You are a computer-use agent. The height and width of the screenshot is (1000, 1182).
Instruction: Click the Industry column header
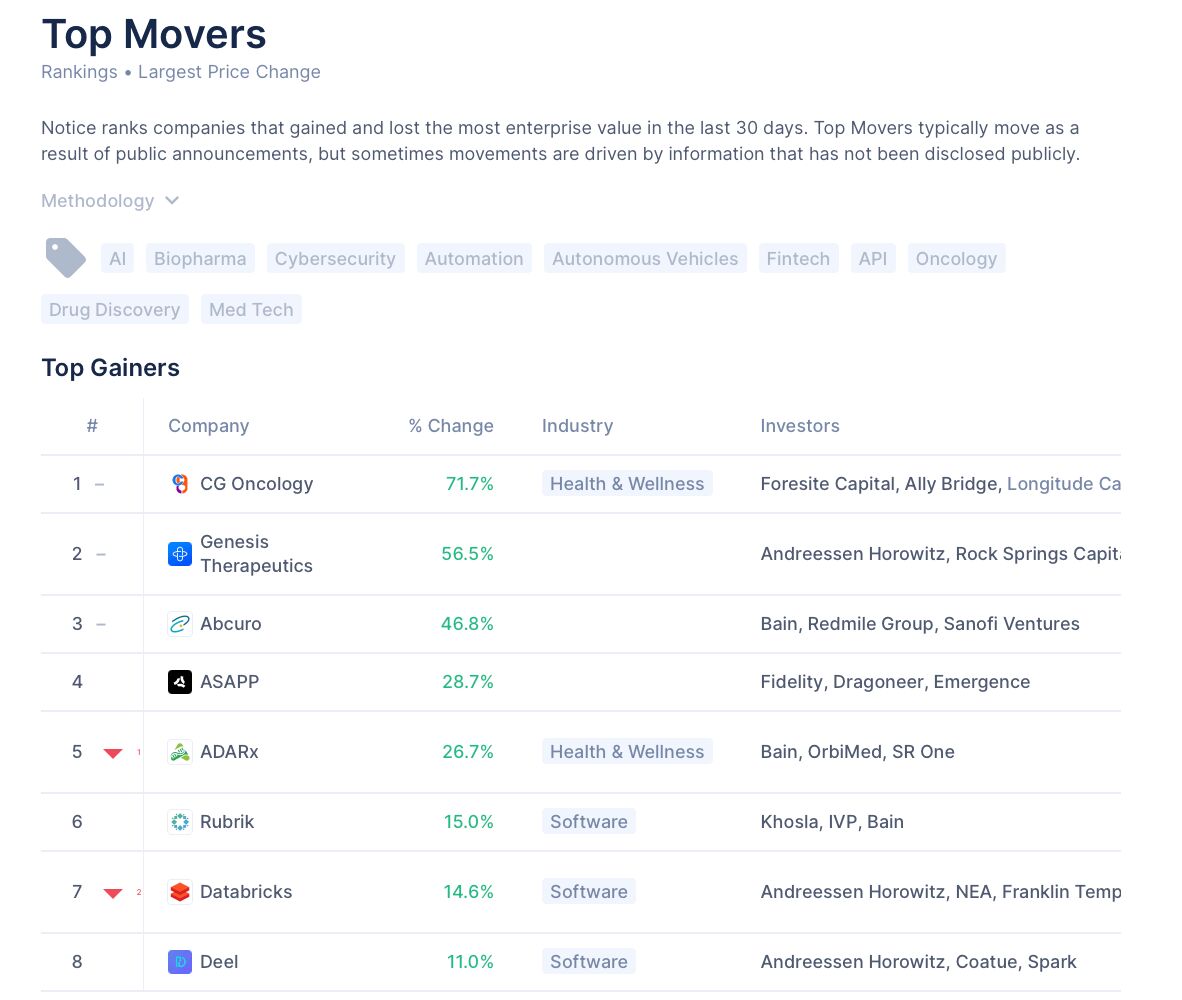point(577,426)
